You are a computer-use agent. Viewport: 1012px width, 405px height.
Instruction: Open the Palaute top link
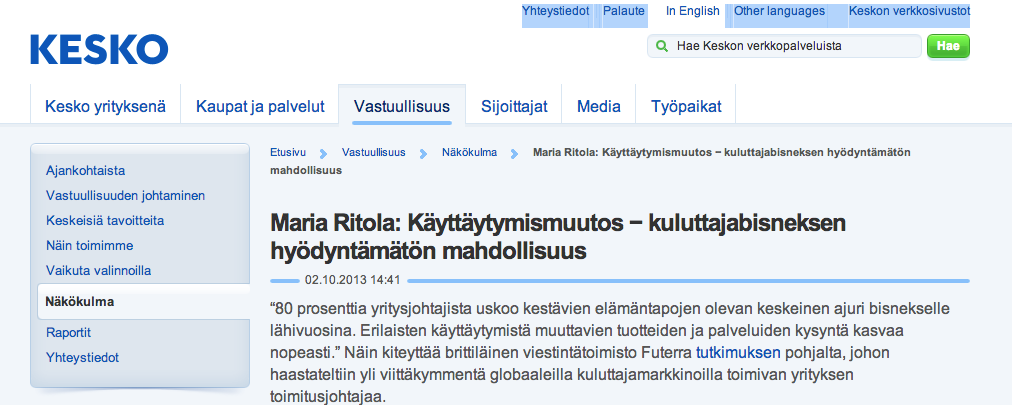click(623, 12)
